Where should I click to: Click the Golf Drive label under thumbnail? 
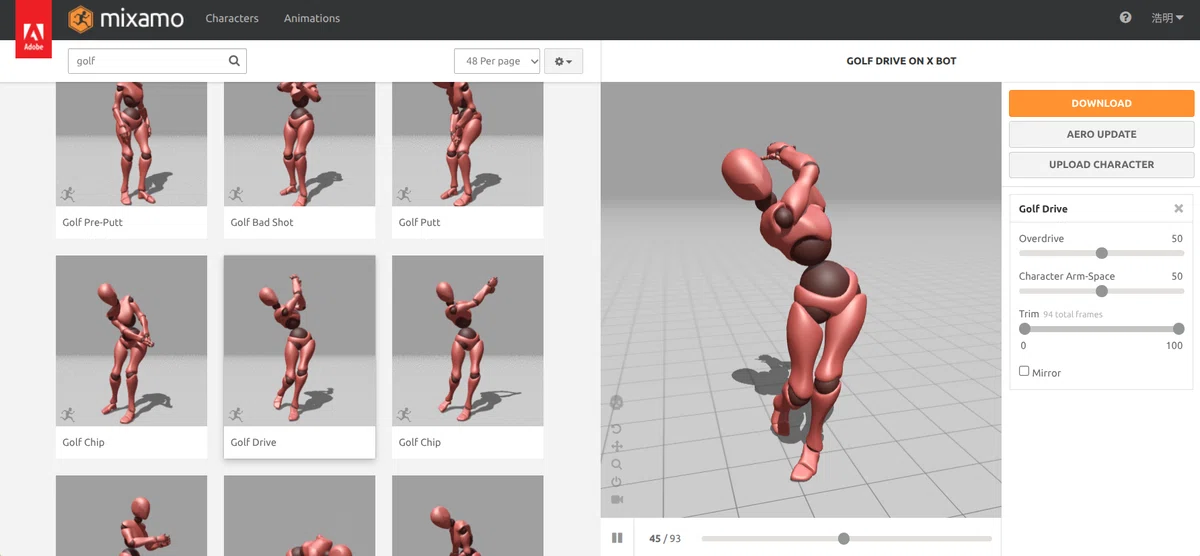coord(253,442)
